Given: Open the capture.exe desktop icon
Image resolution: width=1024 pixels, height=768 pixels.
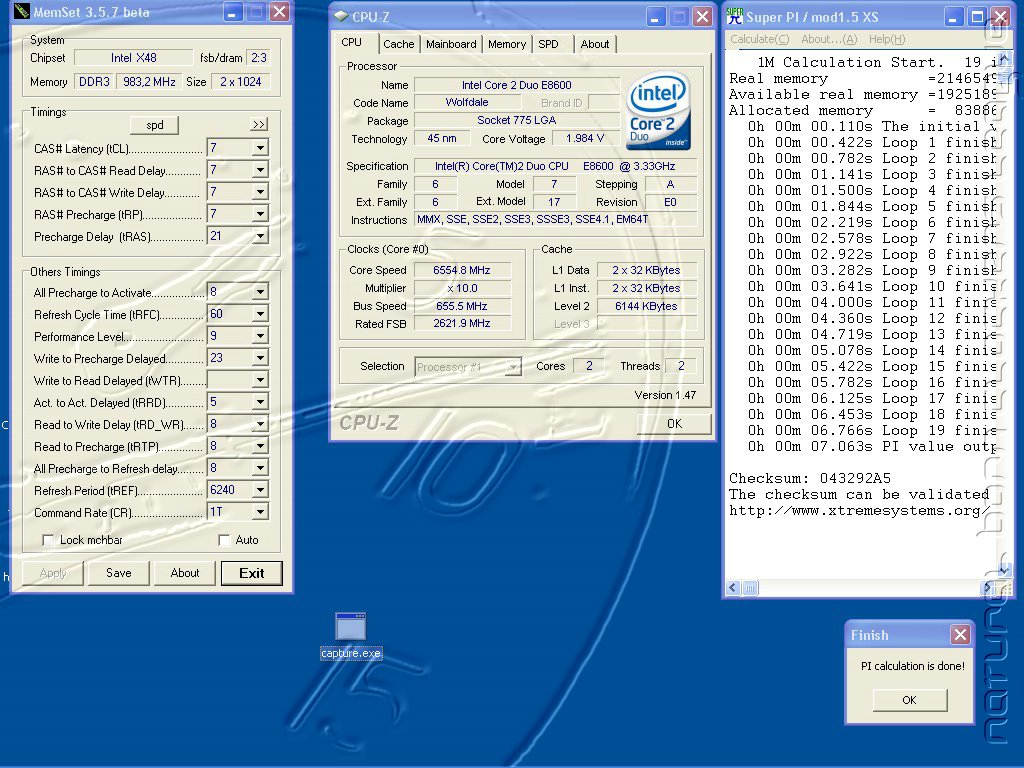Looking at the screenshot, I should 351,635.
